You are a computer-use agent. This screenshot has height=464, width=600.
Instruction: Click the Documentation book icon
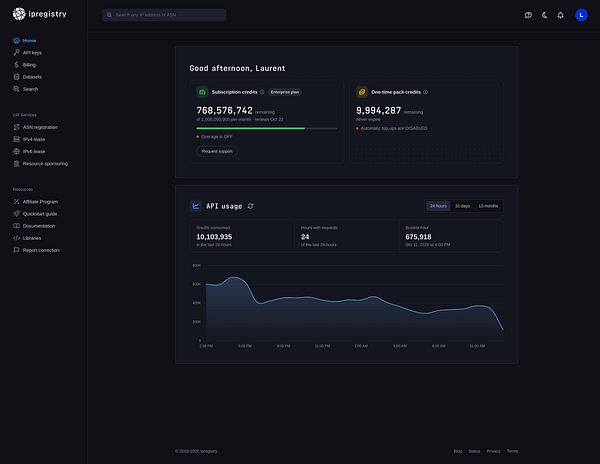pos(16,226)
